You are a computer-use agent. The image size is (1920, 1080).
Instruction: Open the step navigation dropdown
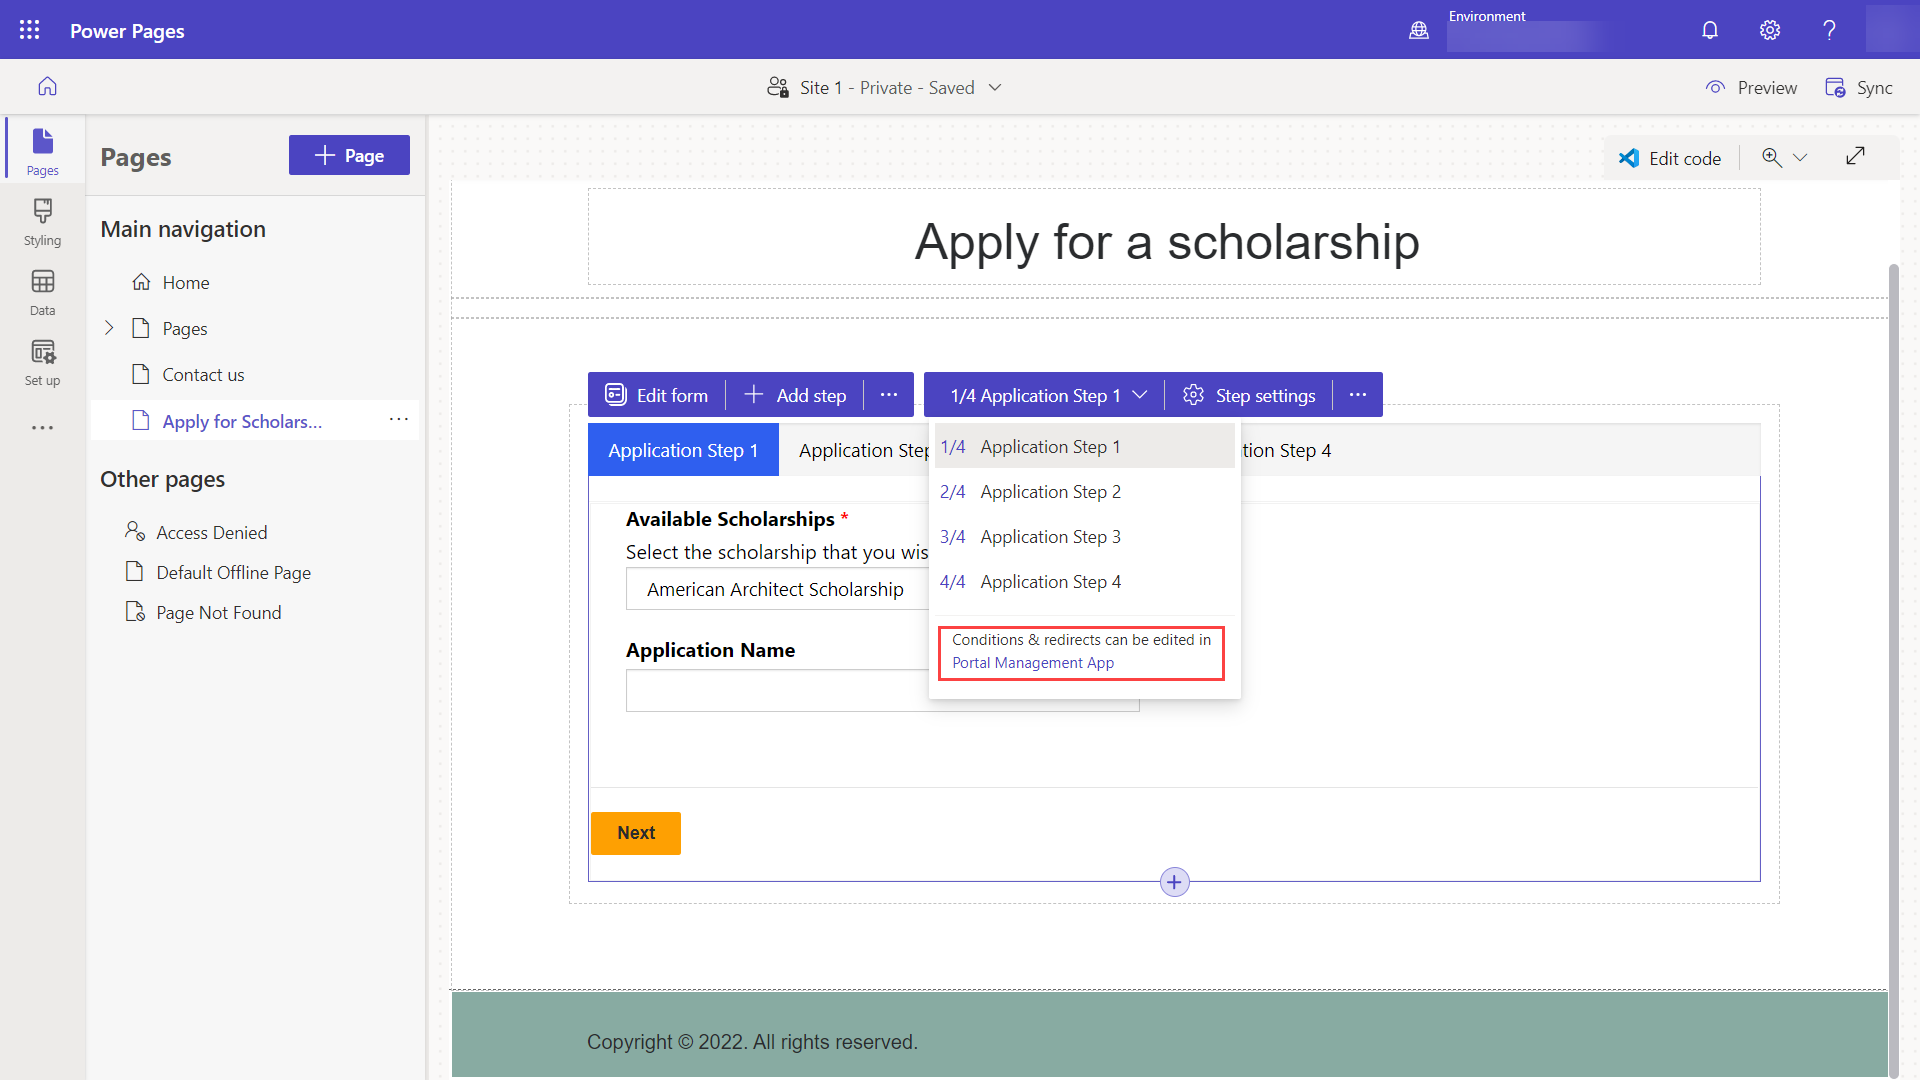[x=1046, y=394]
